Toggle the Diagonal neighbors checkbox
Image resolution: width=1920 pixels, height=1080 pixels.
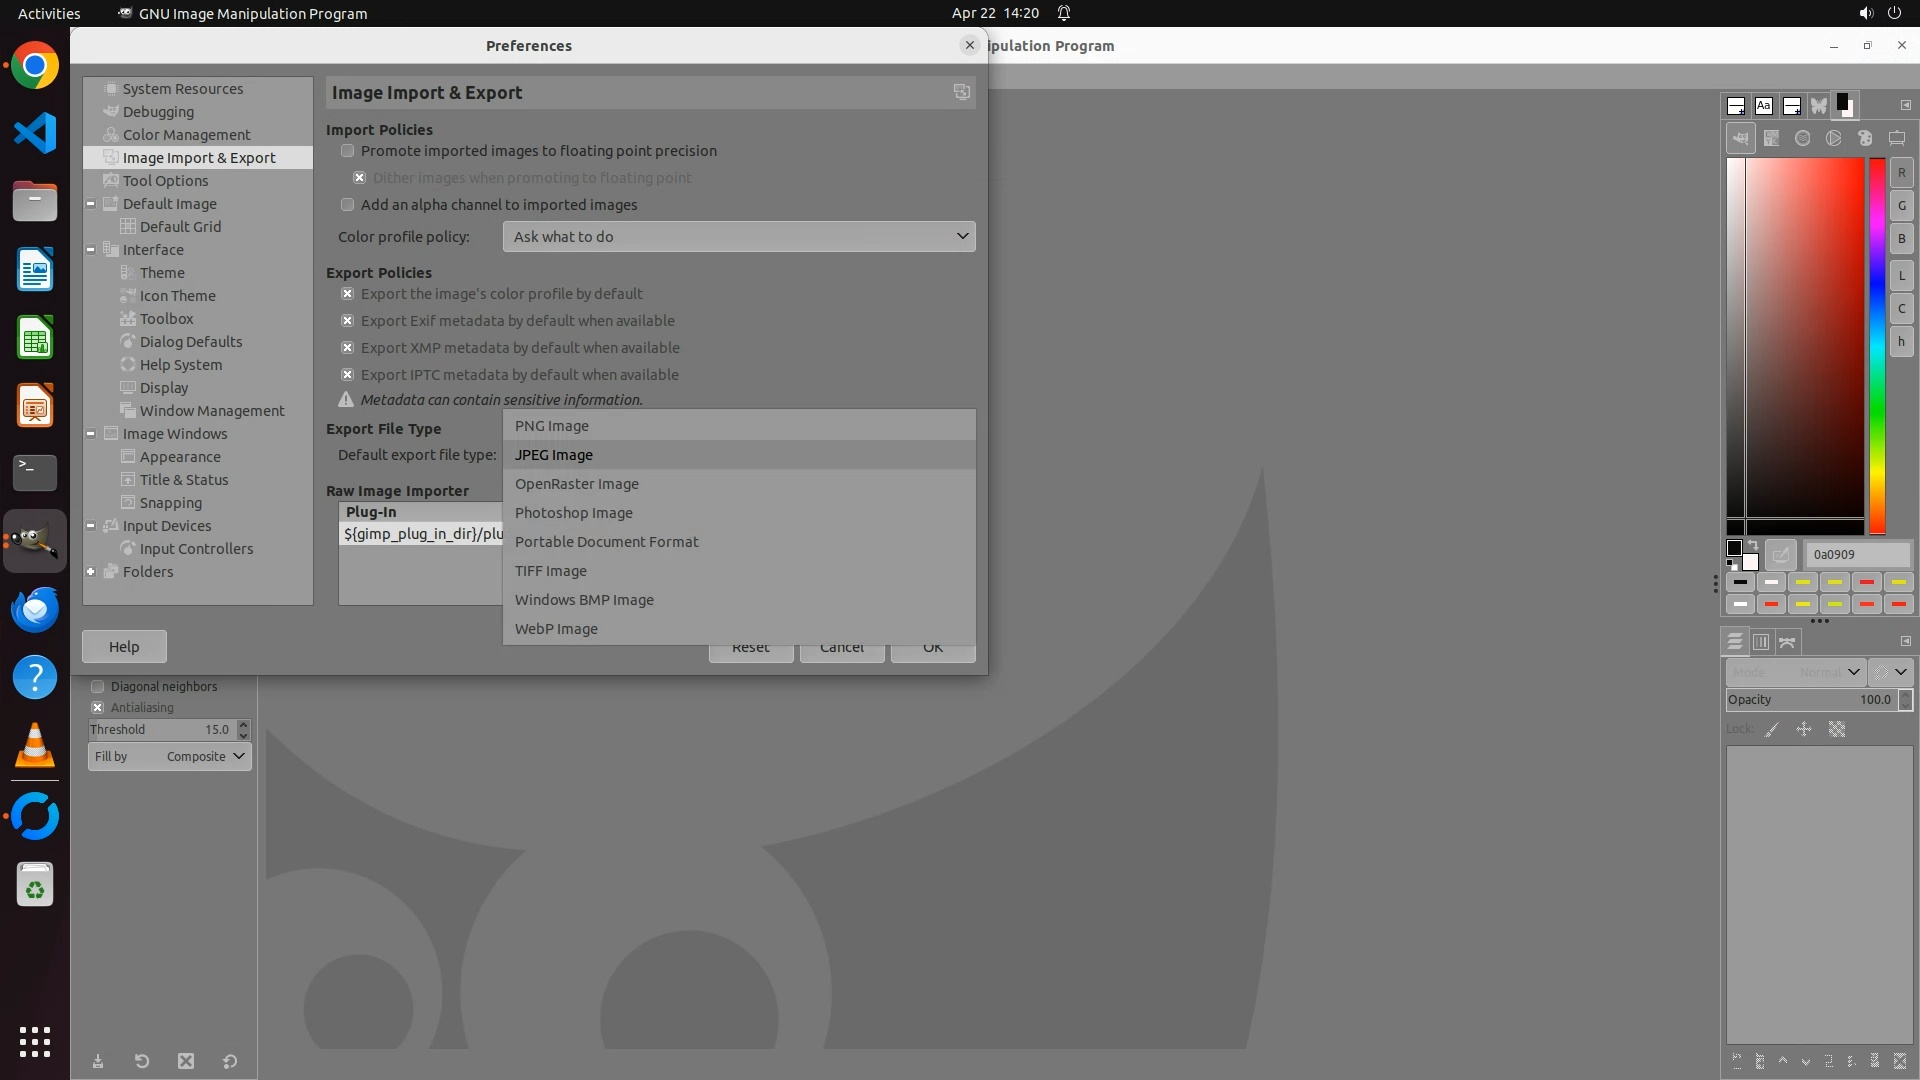pyautogui.click(x=98, y=686)
